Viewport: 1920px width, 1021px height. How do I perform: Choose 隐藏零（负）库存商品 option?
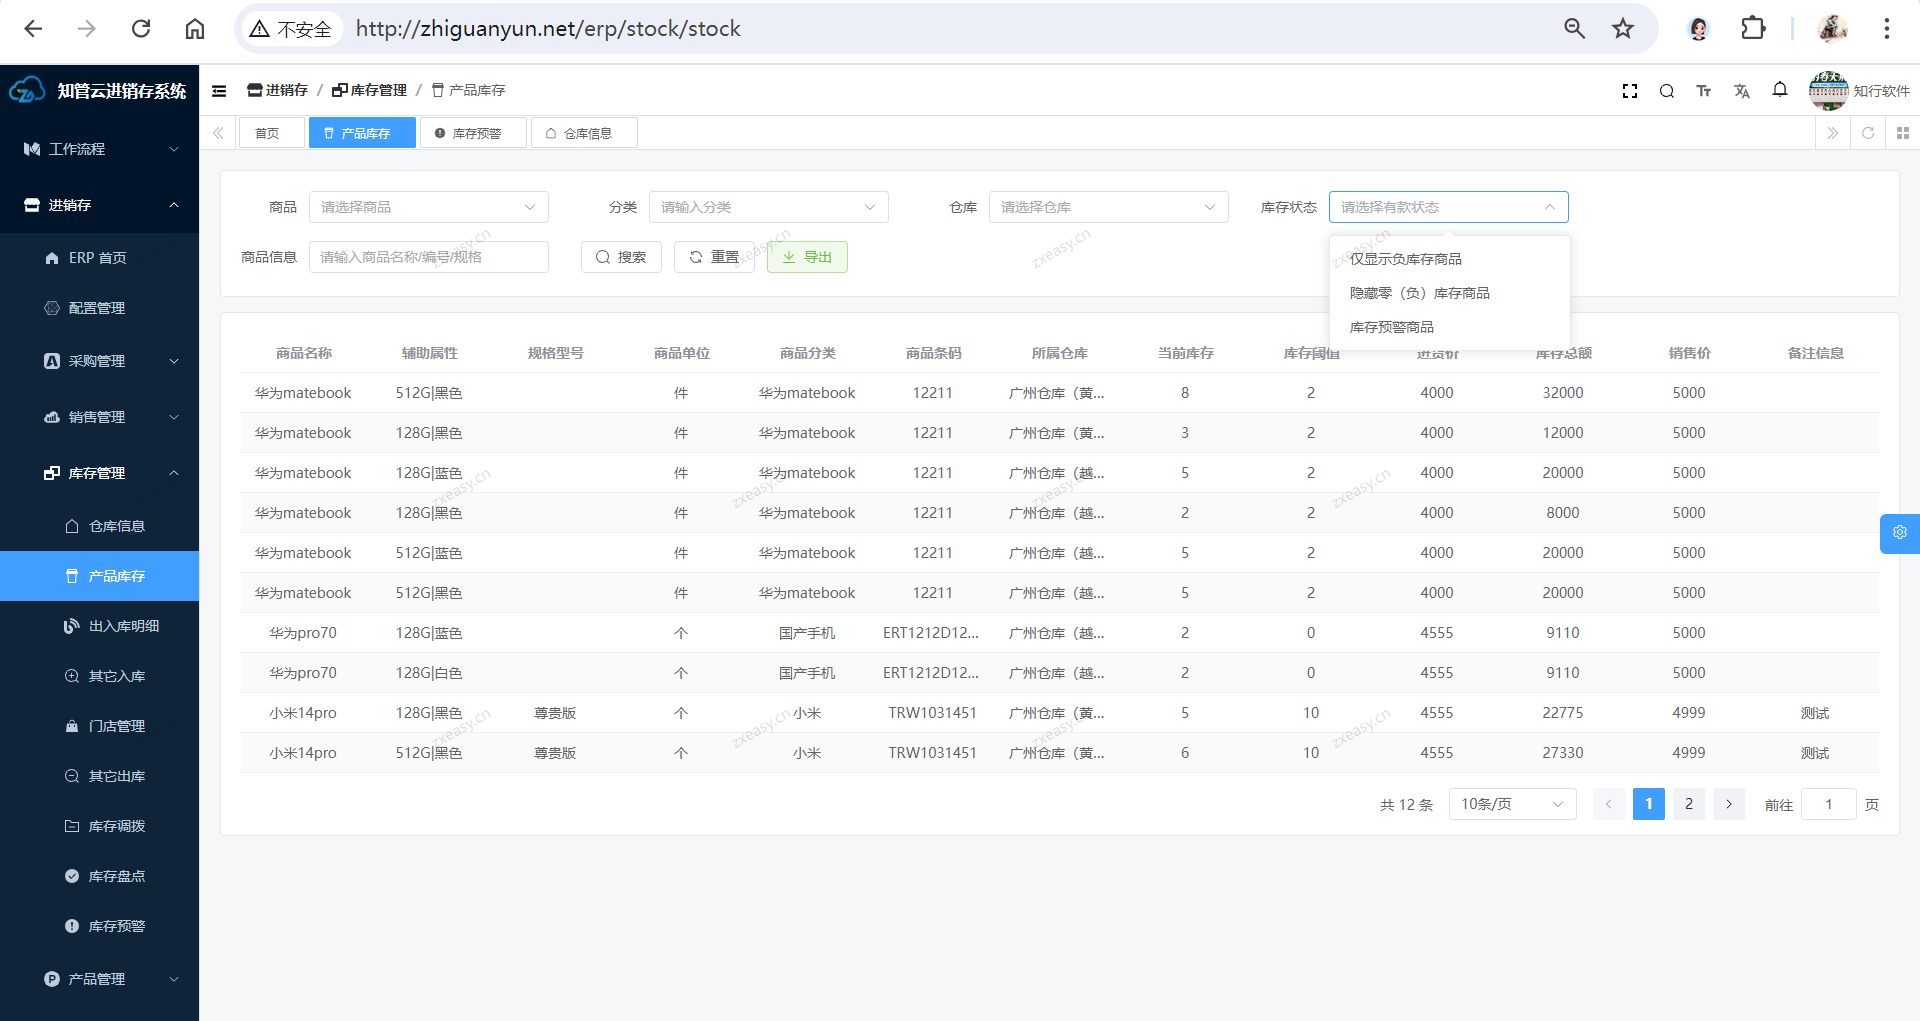click(x=1449, y=293)
